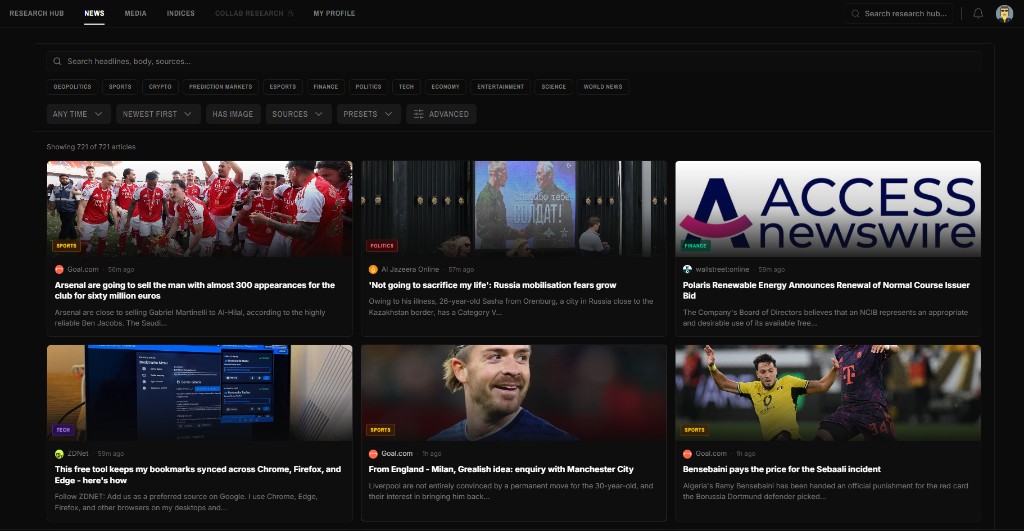Switch to the Media tab
Image resolution: width=1024 pixels, height=531 pixels.
pyautogui.click(x=135, y=13)
